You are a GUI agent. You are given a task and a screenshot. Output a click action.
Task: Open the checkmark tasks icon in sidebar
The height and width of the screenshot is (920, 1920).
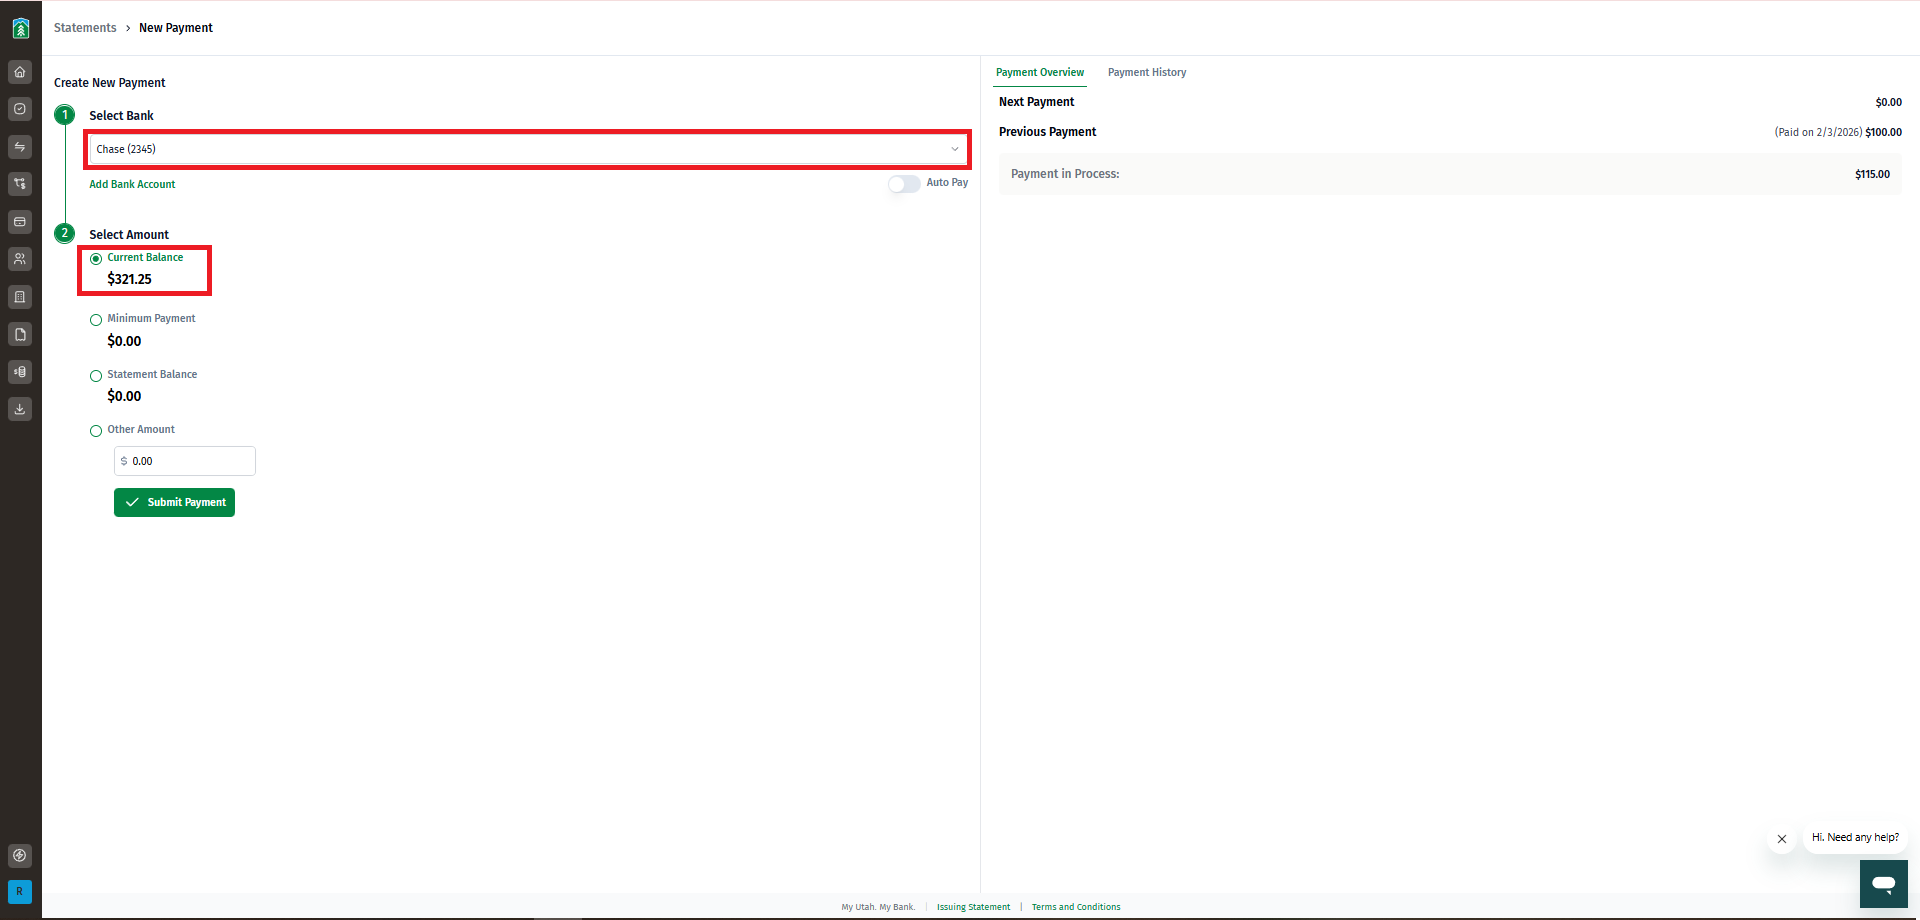(20, 109)
